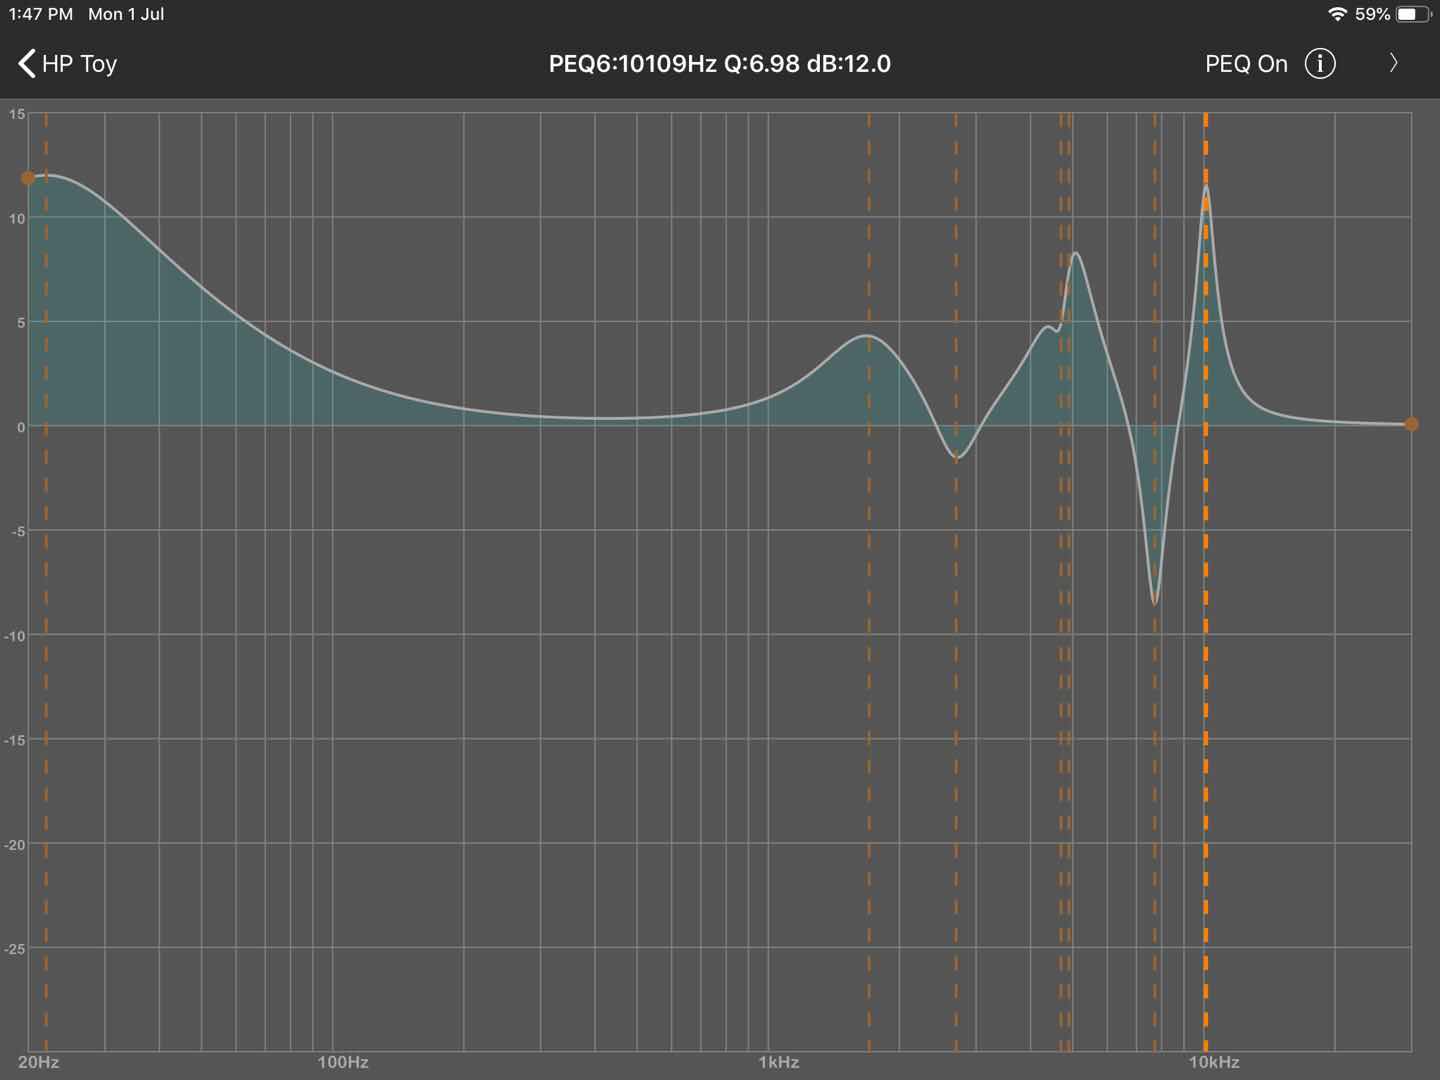Select the double dashed marker near 5kHz peak
Image resolution: width=1440 pixels, height=1080 pixels.
click(x=1065, y=580)
